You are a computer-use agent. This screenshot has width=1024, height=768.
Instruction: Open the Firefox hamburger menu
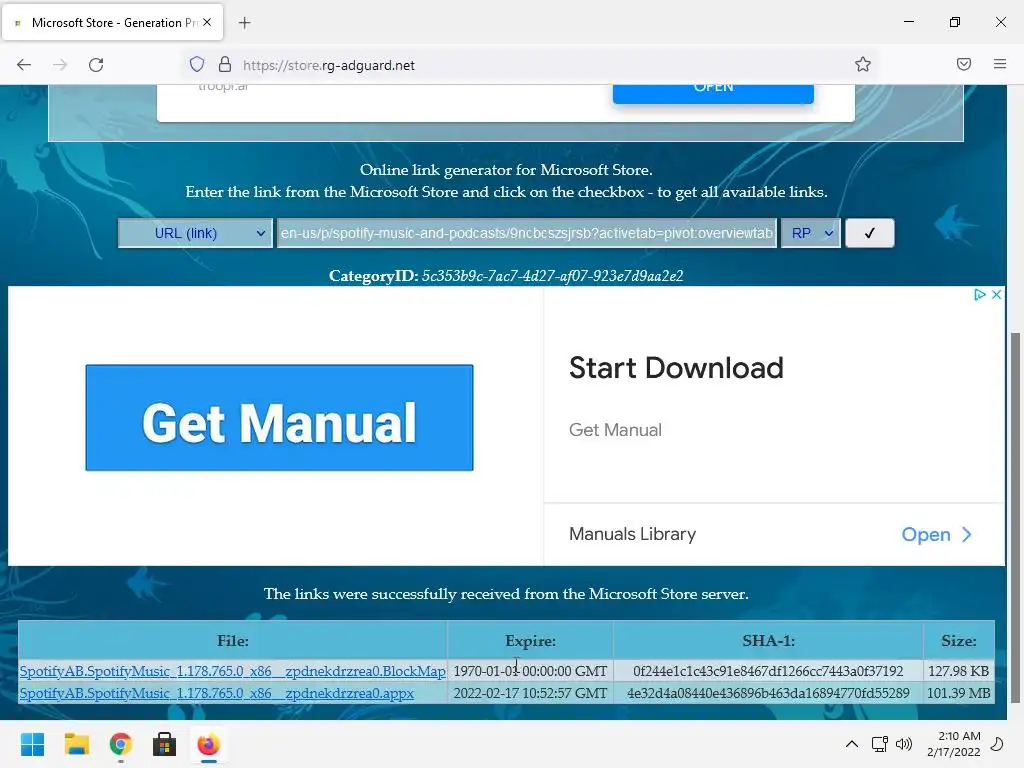[1000, 64]
